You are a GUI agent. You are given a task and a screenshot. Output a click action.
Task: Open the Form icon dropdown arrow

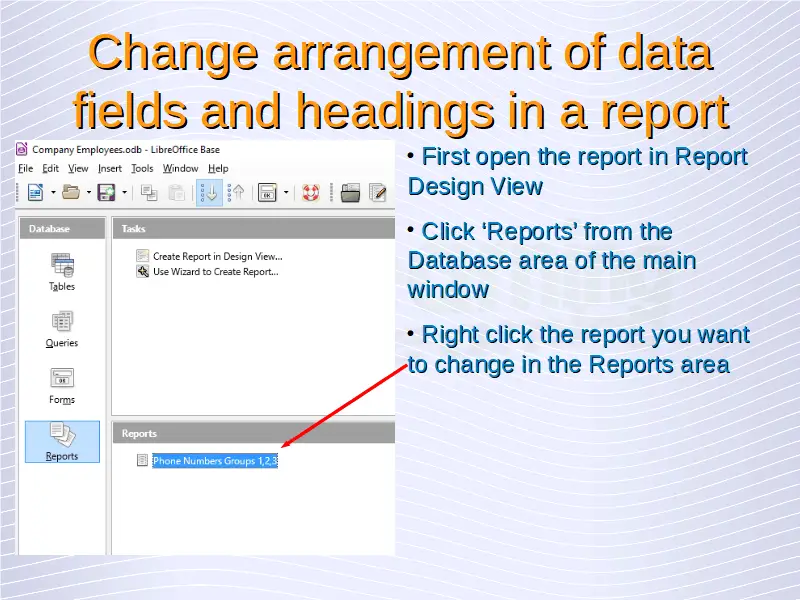tap(286, 193)
